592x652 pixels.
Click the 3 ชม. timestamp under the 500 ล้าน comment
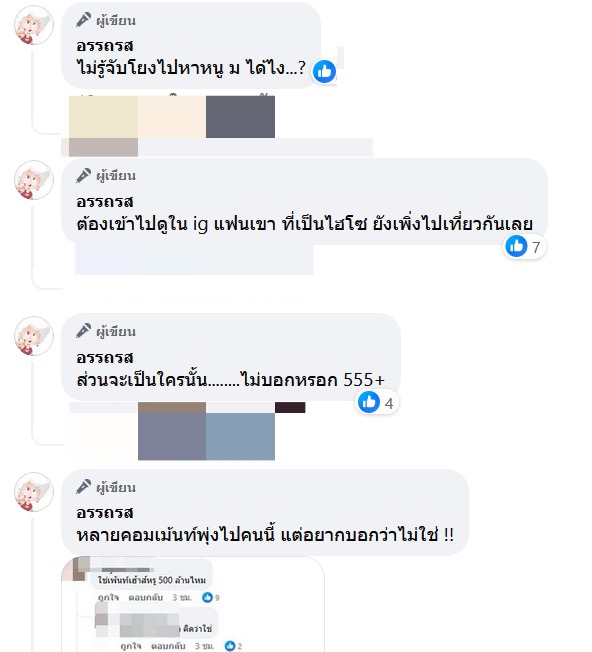coord(182,598)
